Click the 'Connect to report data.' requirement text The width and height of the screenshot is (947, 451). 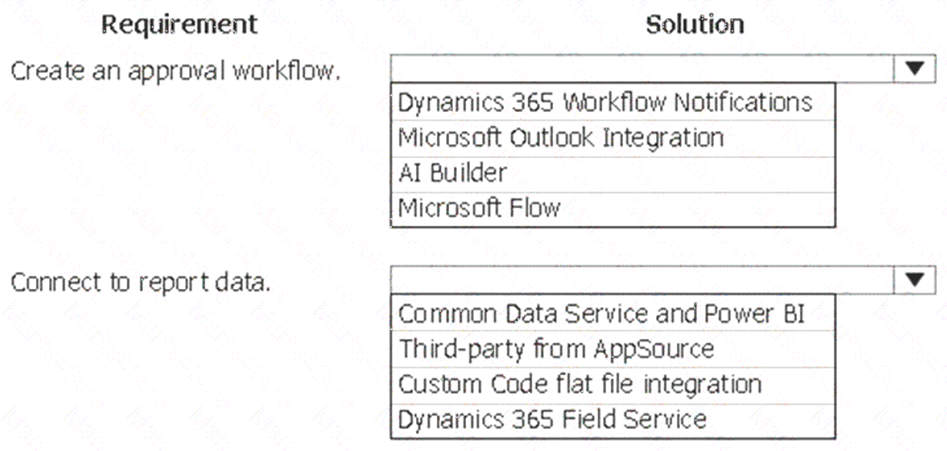click(140, 283)
